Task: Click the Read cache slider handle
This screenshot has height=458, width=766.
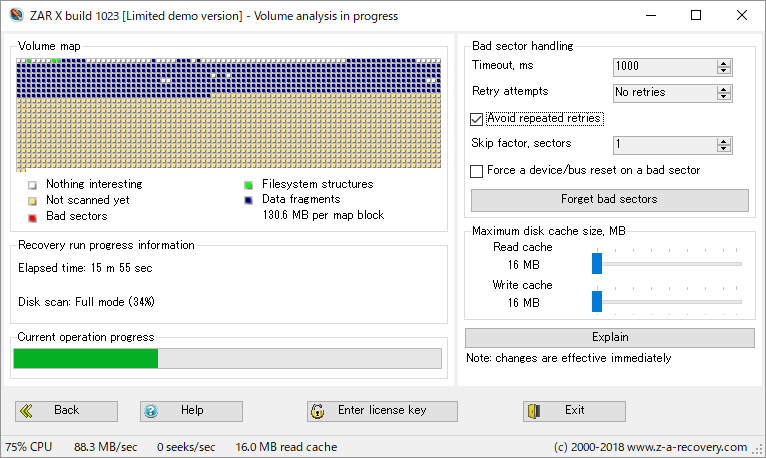Action: pyautogui.click(x=597, y=264)
